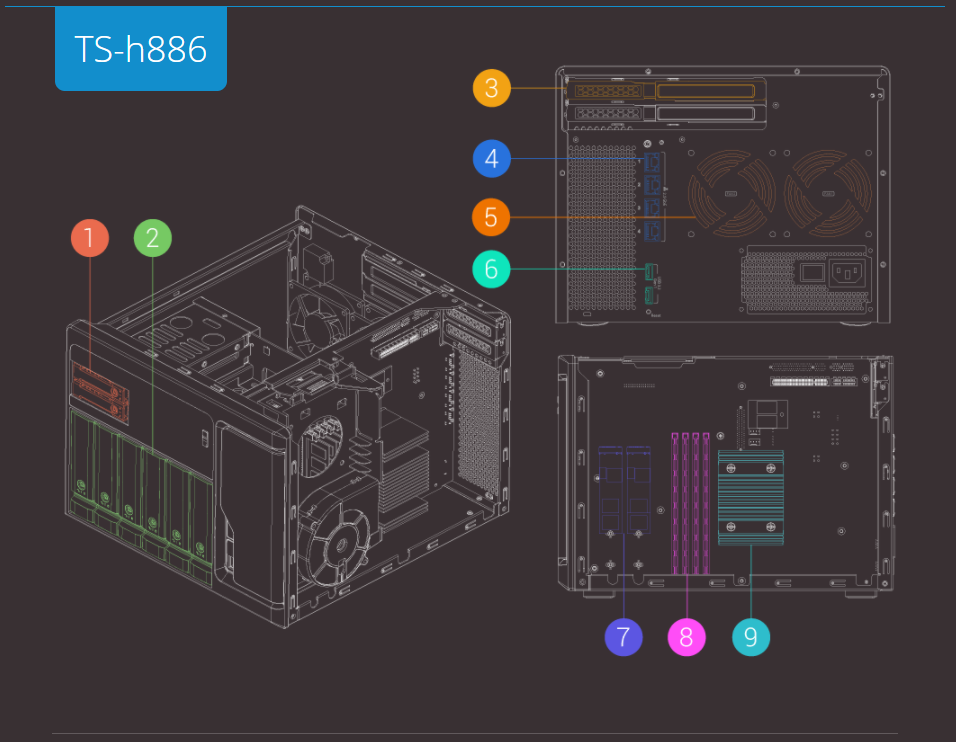The width and height of the screenshot is (956, 742).
Task: Select the yellow number 3 callout circle
Action: (491, 88)
